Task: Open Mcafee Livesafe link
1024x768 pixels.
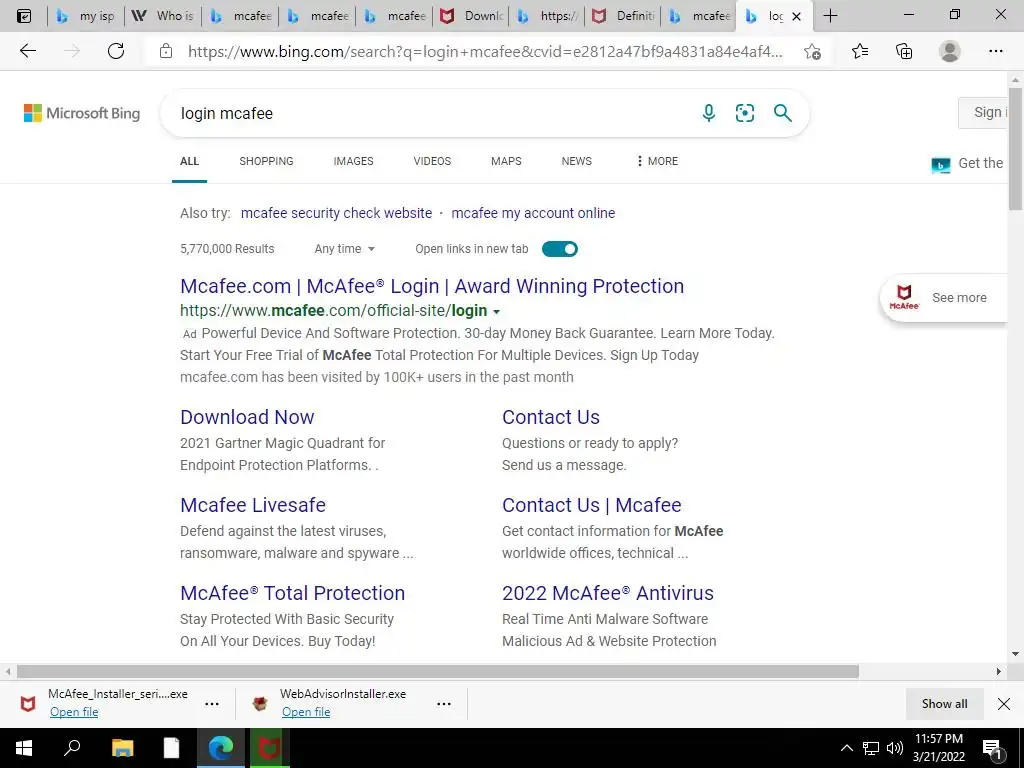Action: (x=253, y=505)
